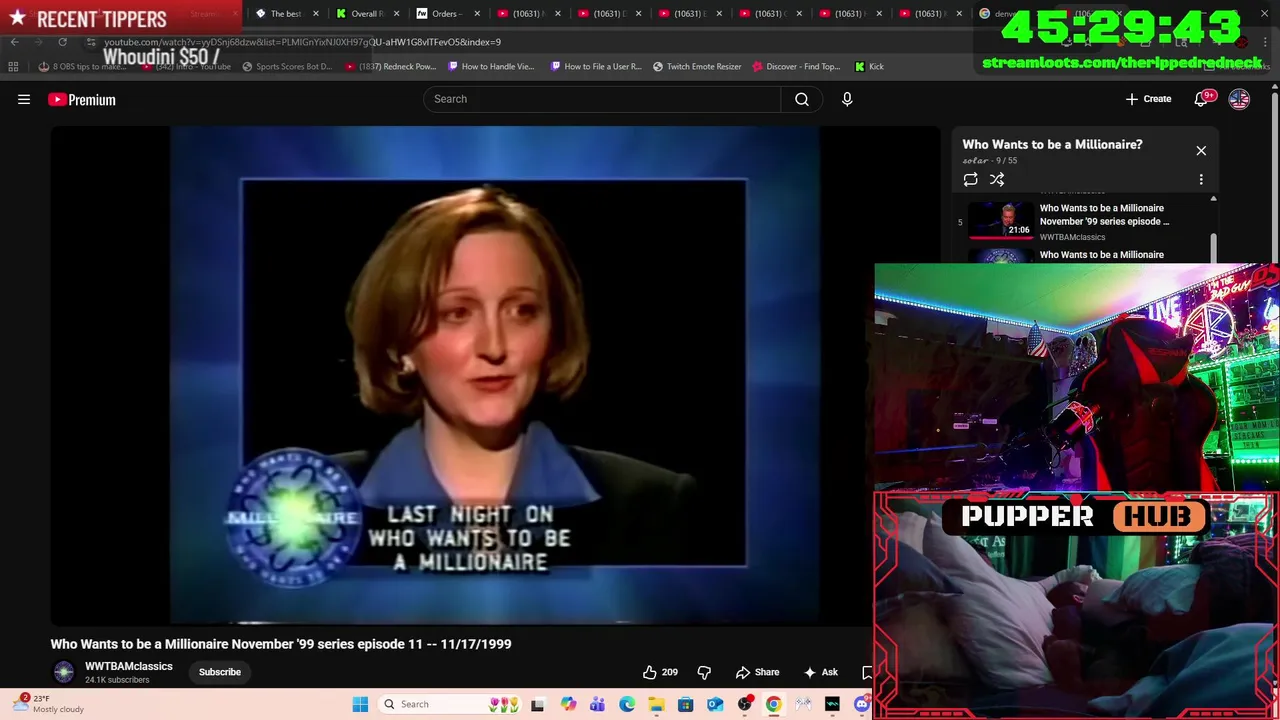Go to the YouTube Premium home logo
This screenshot has height=720, width=1280.
pyautogui.click(x=82, y=99)
